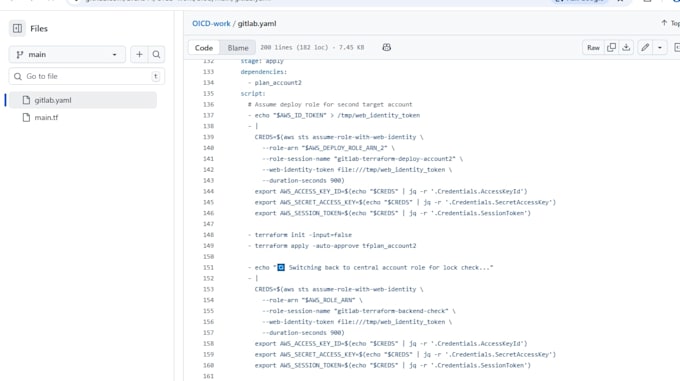View the Raw file
This screenshot has height=381, width=680.
593,48
